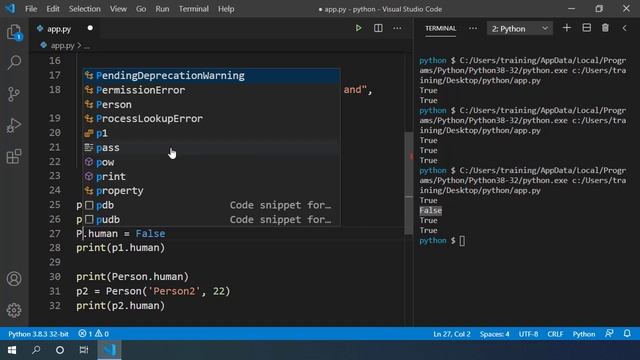Image resolution: width=640 pixels, height=360 pixels.
Task: Open the View menu
Action: pyautogui.click(x=118, y=9)
